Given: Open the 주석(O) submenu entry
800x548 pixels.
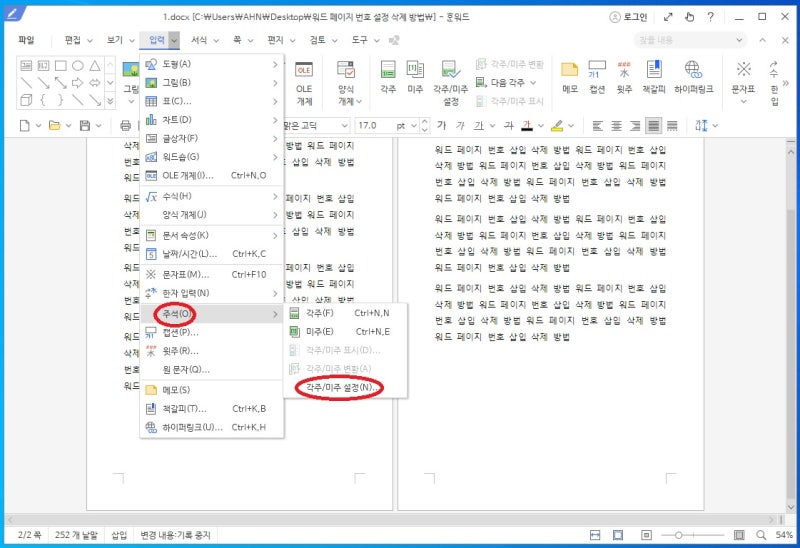Looking at the screenshot, I should point(212,314).
